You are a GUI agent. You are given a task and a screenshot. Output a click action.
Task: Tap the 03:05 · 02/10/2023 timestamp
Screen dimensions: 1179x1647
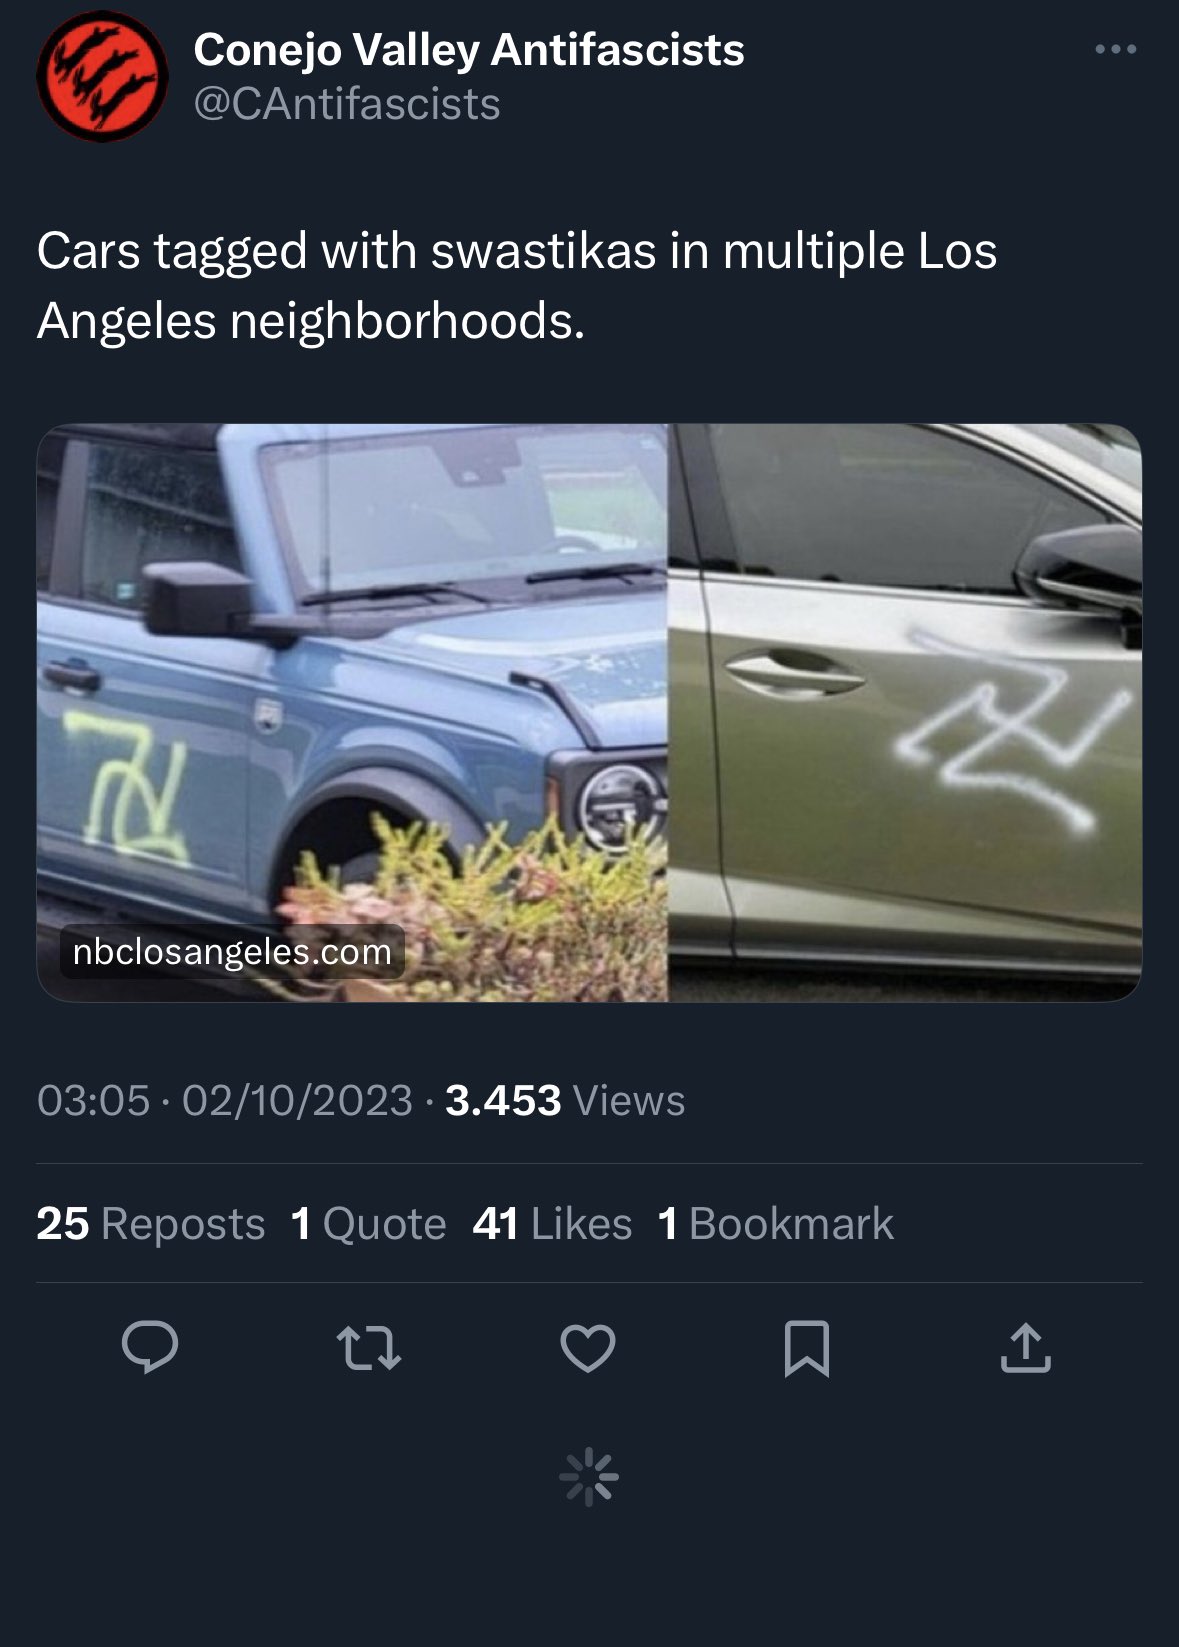(x=225, y=1100)
